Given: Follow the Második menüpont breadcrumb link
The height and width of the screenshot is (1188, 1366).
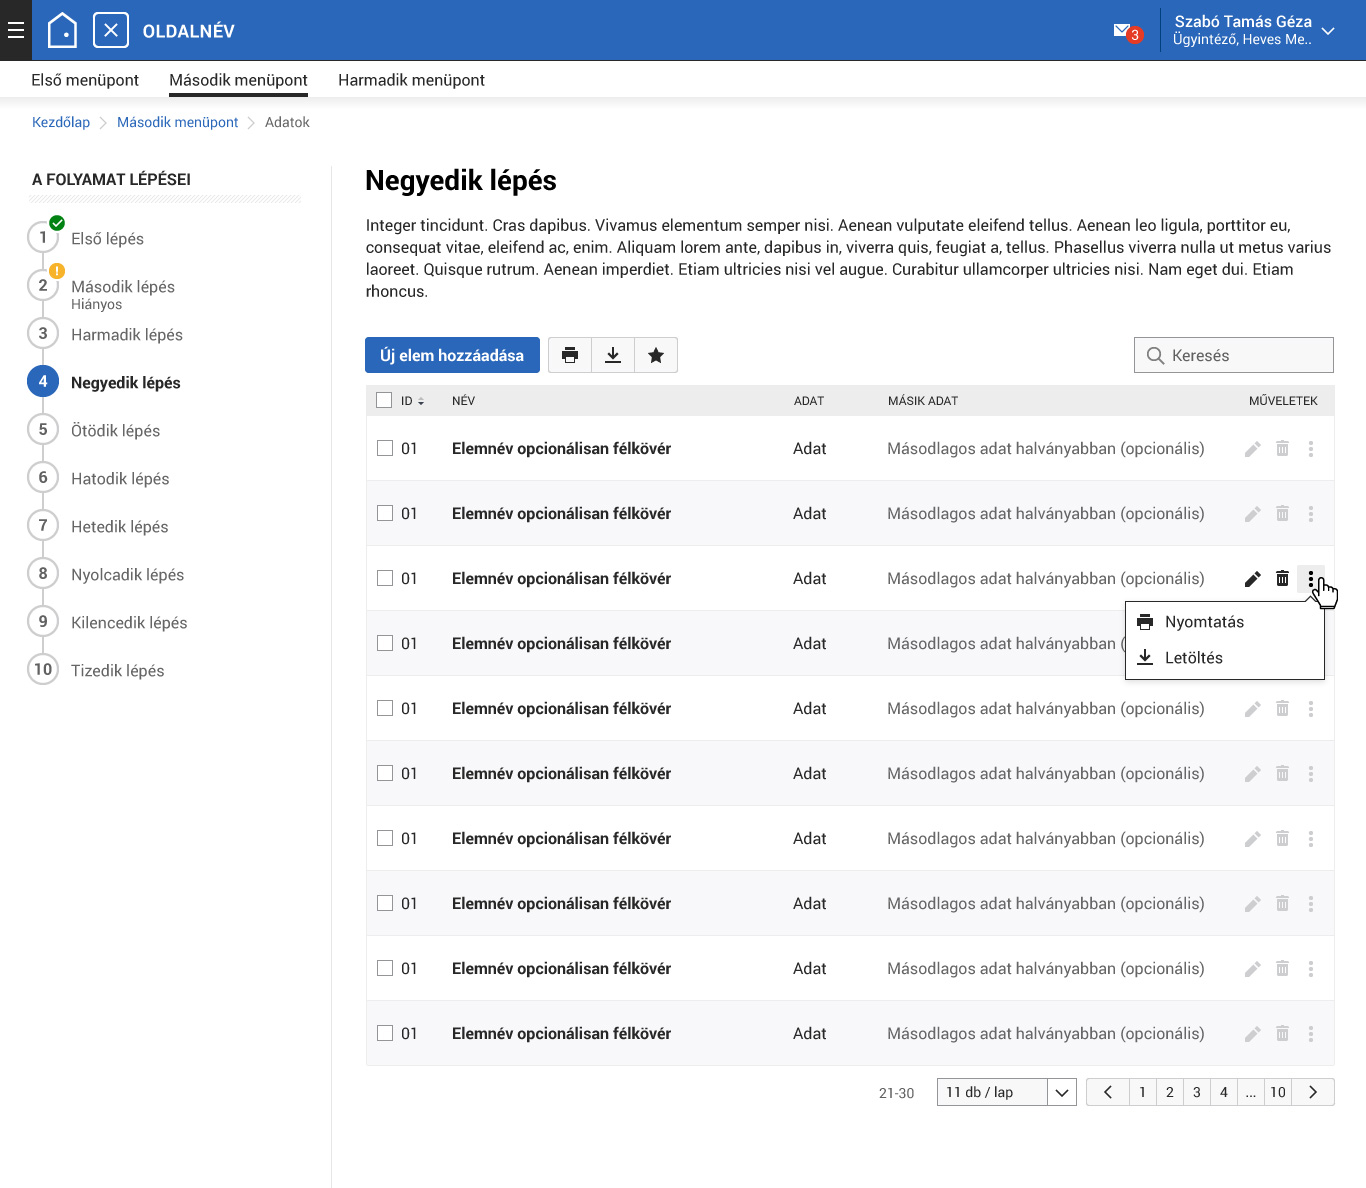Looking at the screenshot, I should point(177,122).
